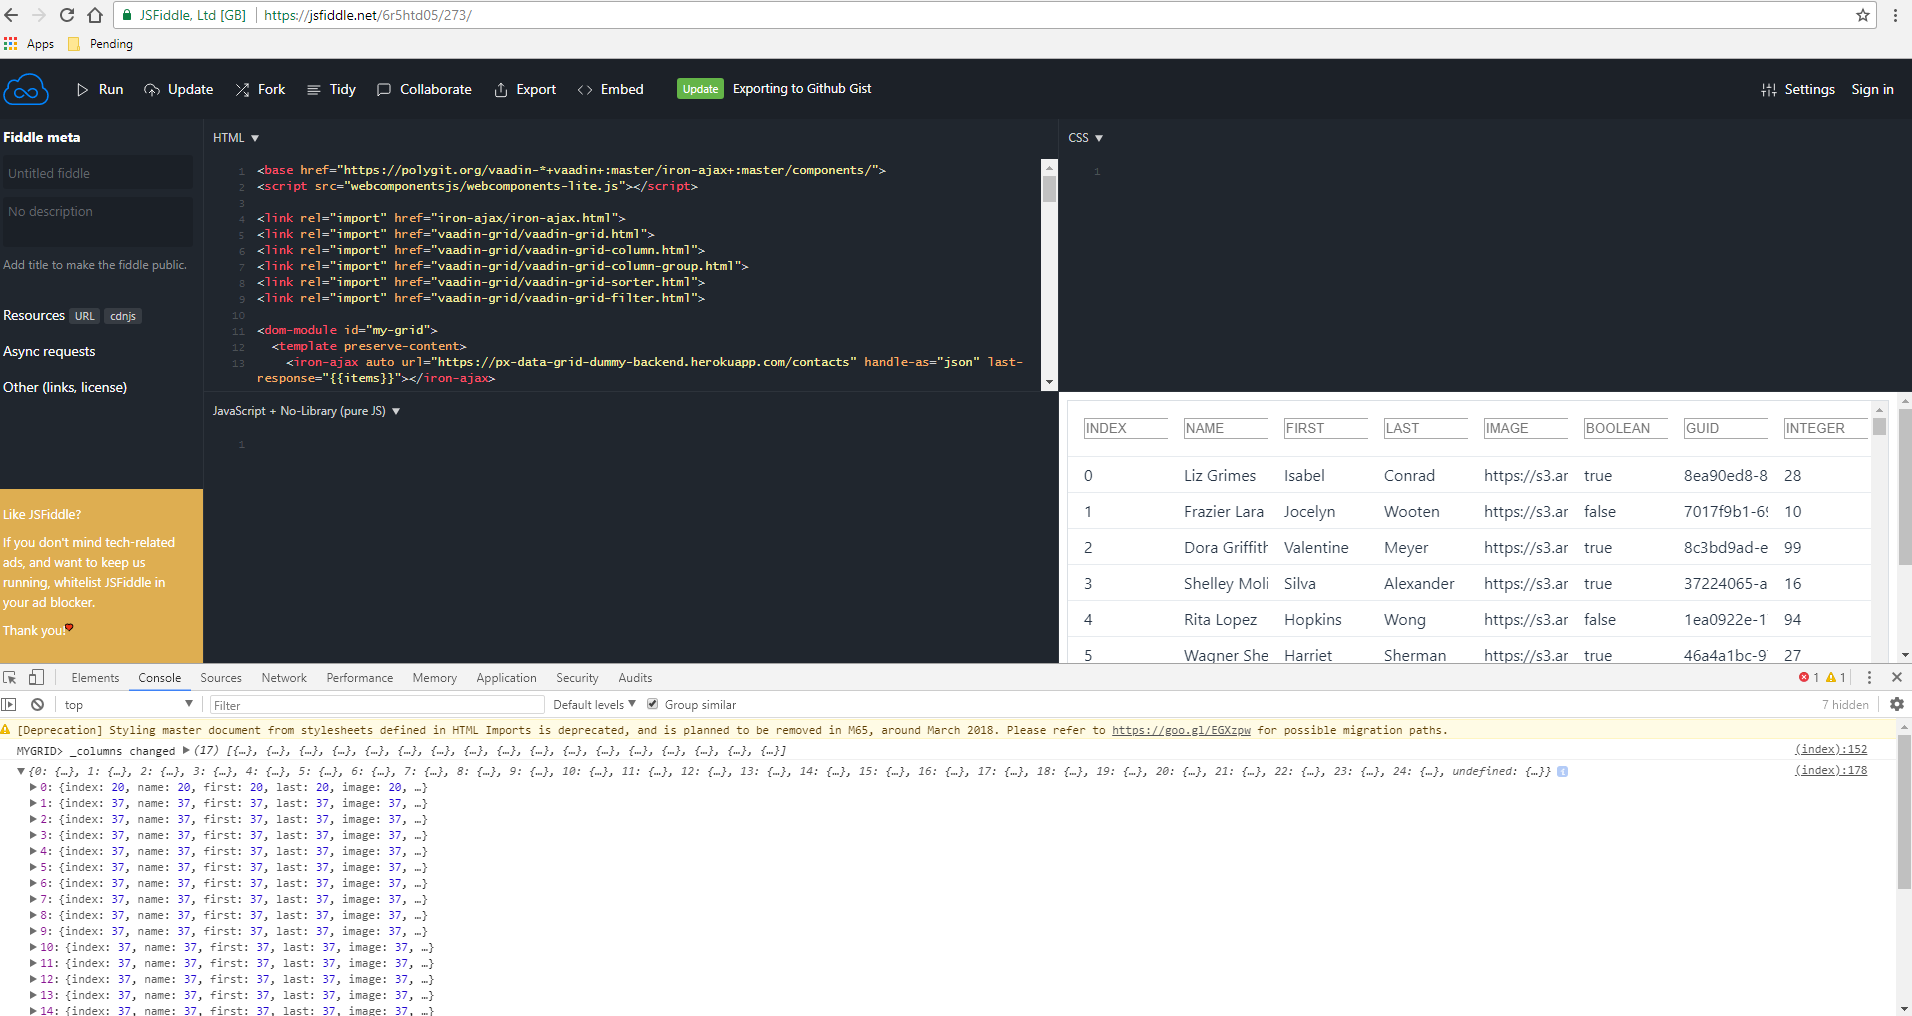Switch to the Memory tab
1912x1016 pixels.
pyautogui.click(x=435, y=678)
